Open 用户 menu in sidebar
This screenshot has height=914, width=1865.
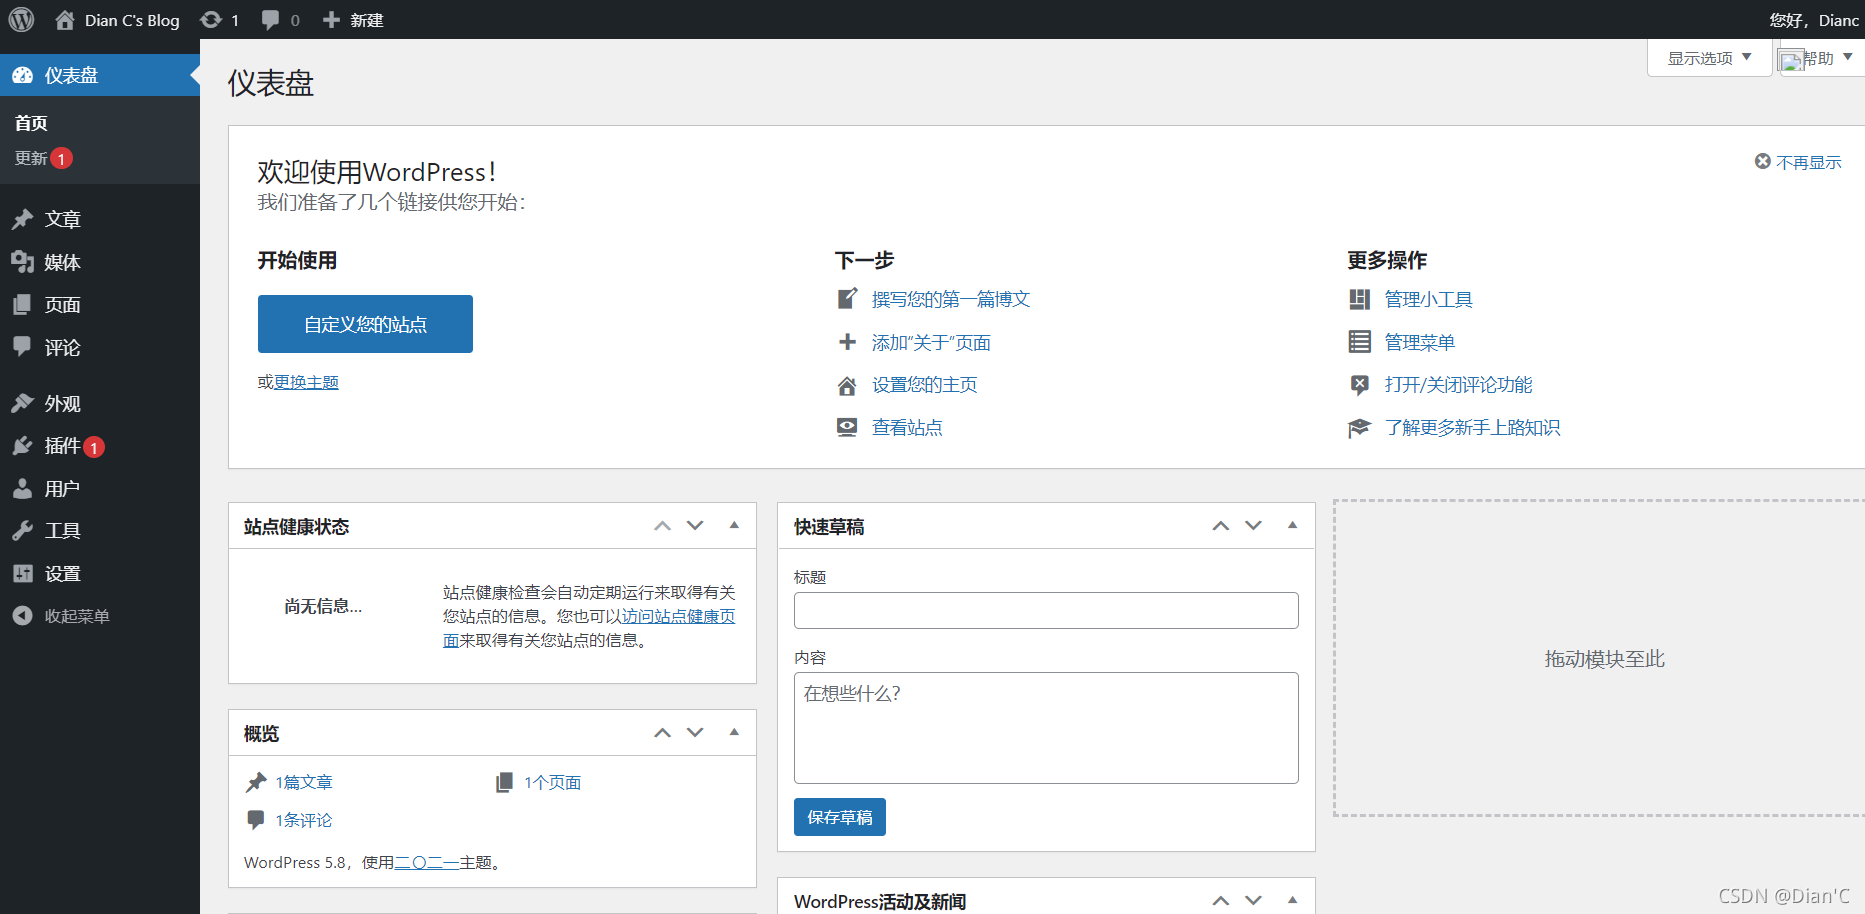click(x=100, y=489)
